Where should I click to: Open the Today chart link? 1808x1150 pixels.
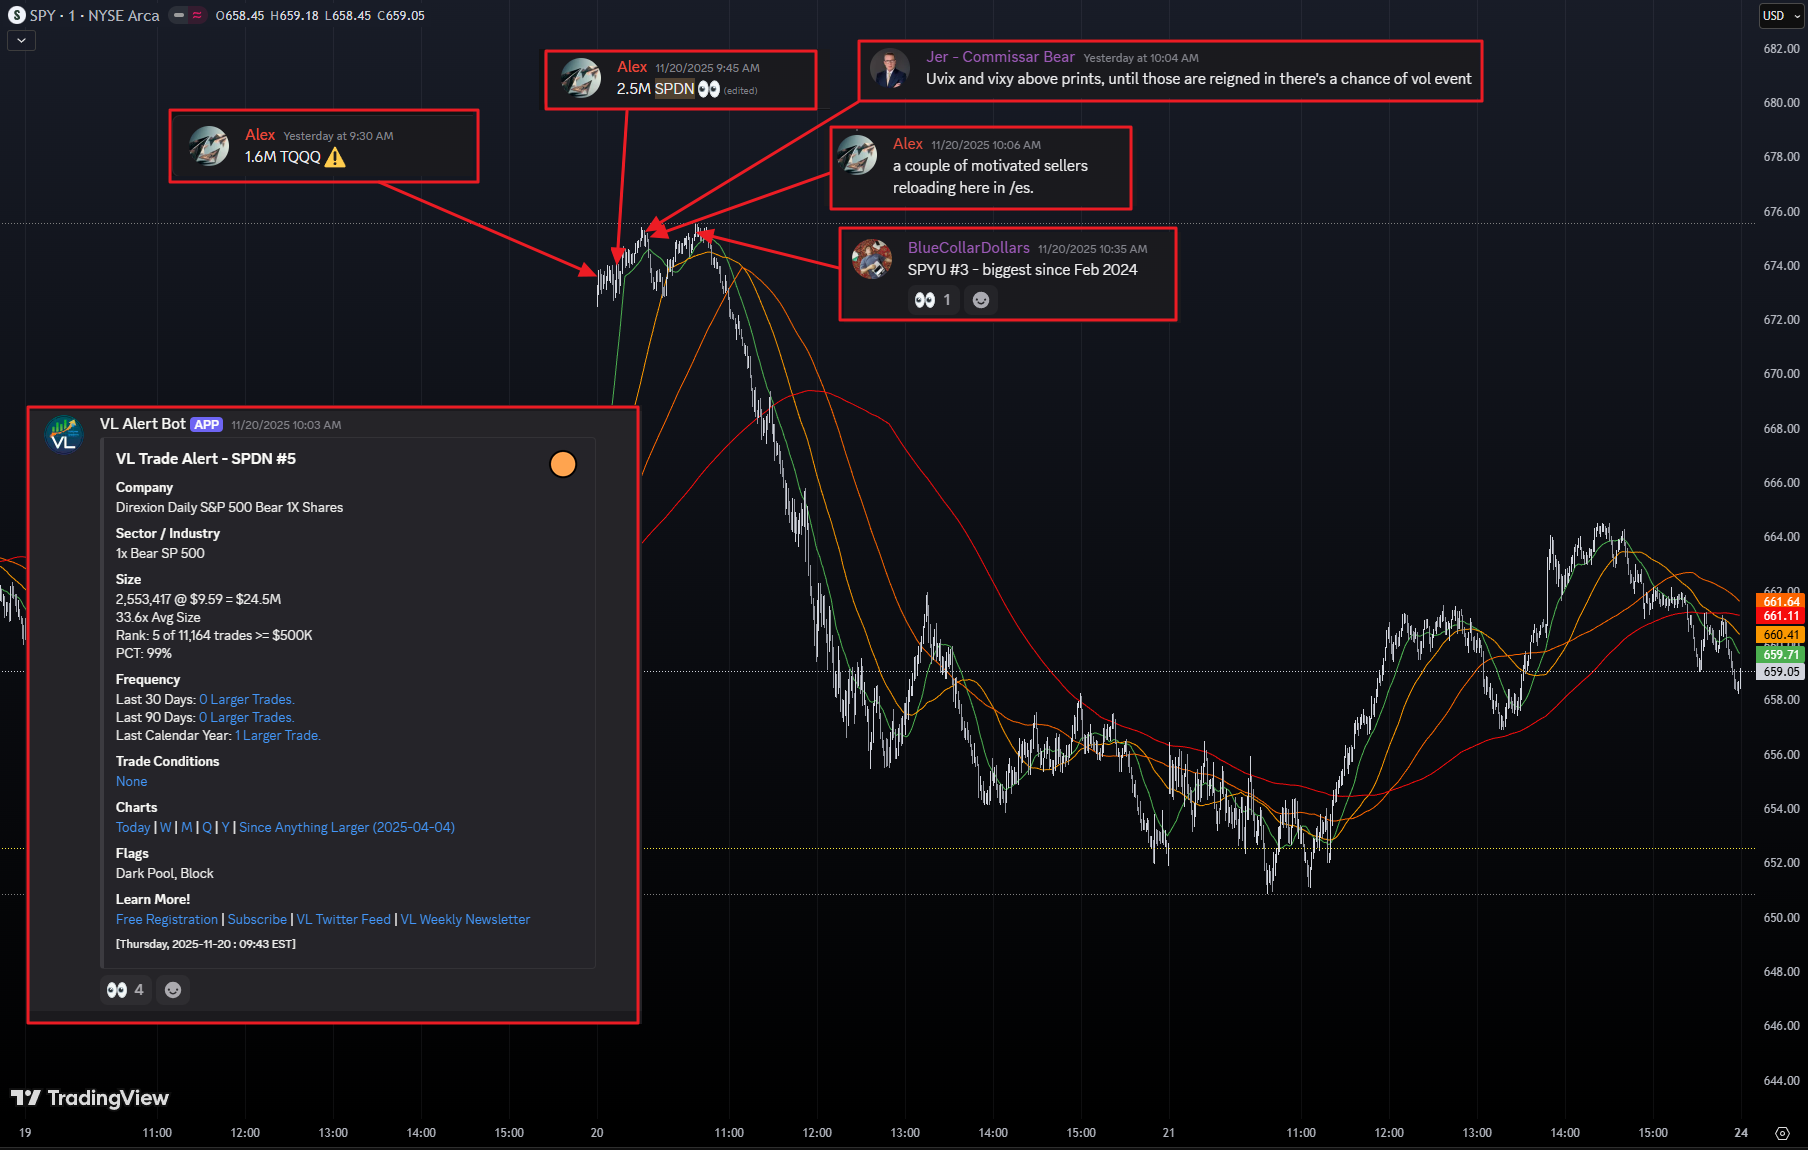click(x=133, y=827)
